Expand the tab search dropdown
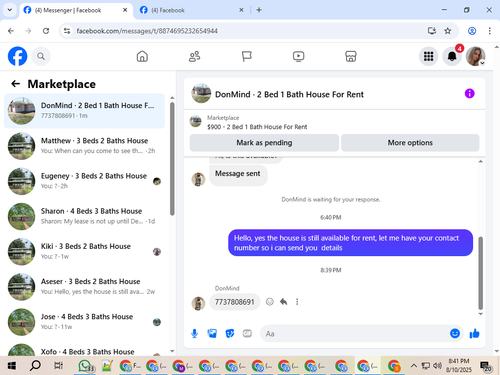 (x=10, y=10)
